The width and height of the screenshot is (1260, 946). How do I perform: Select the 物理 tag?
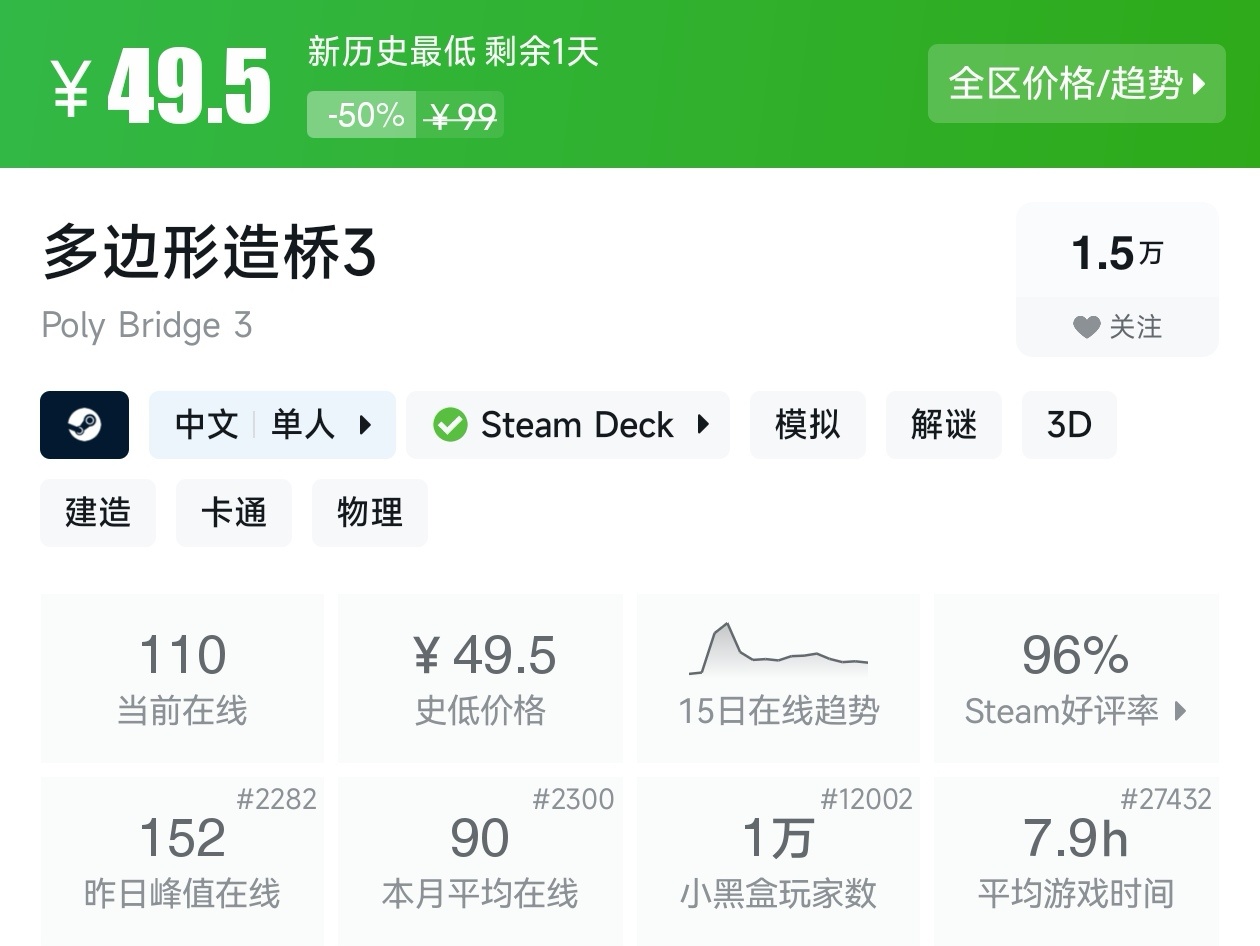370,513
